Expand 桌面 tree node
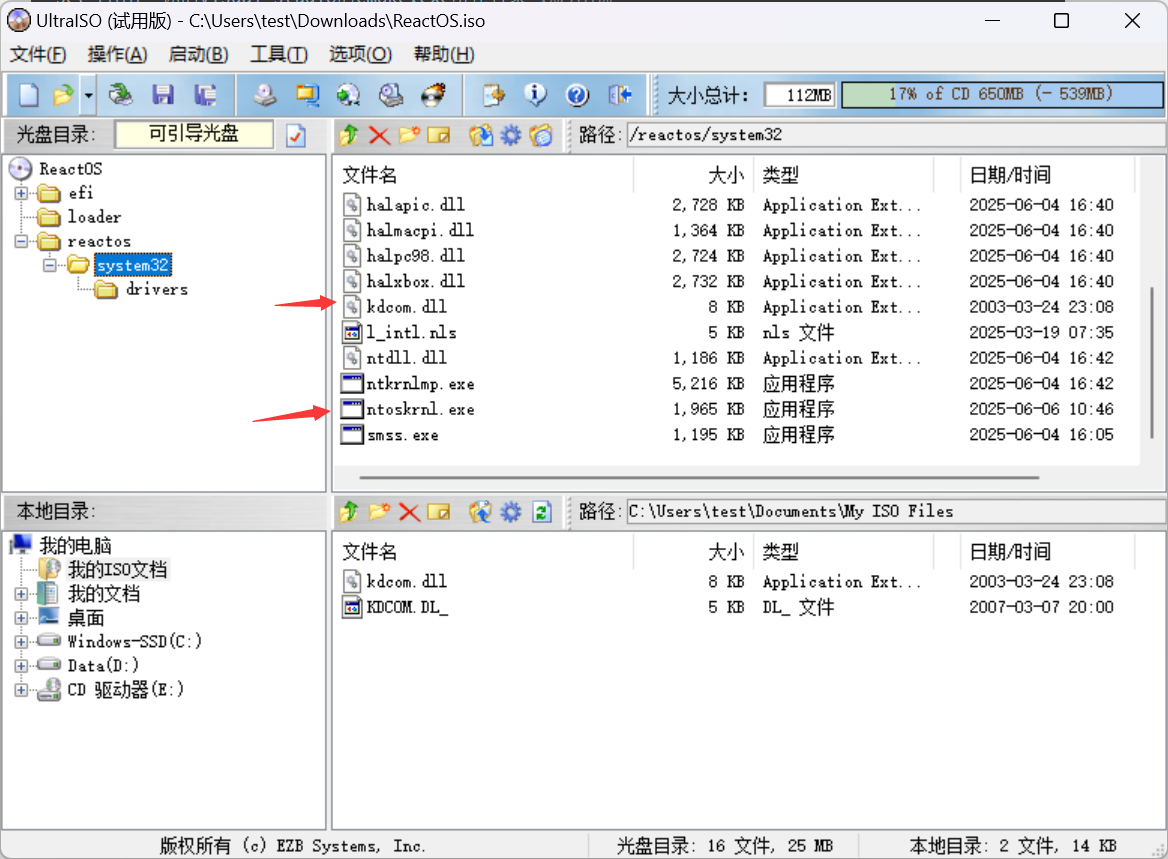 (21, 618)
